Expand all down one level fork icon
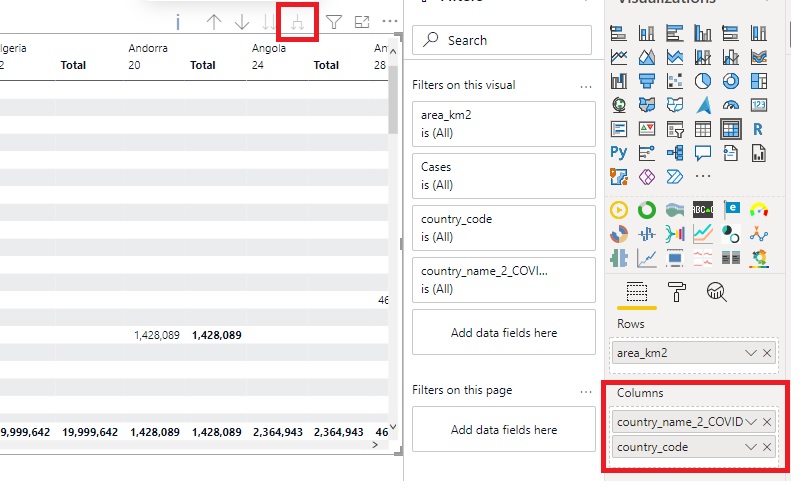Image resolution: width=804 pixels, height=496 pixels. coord(297,22)
